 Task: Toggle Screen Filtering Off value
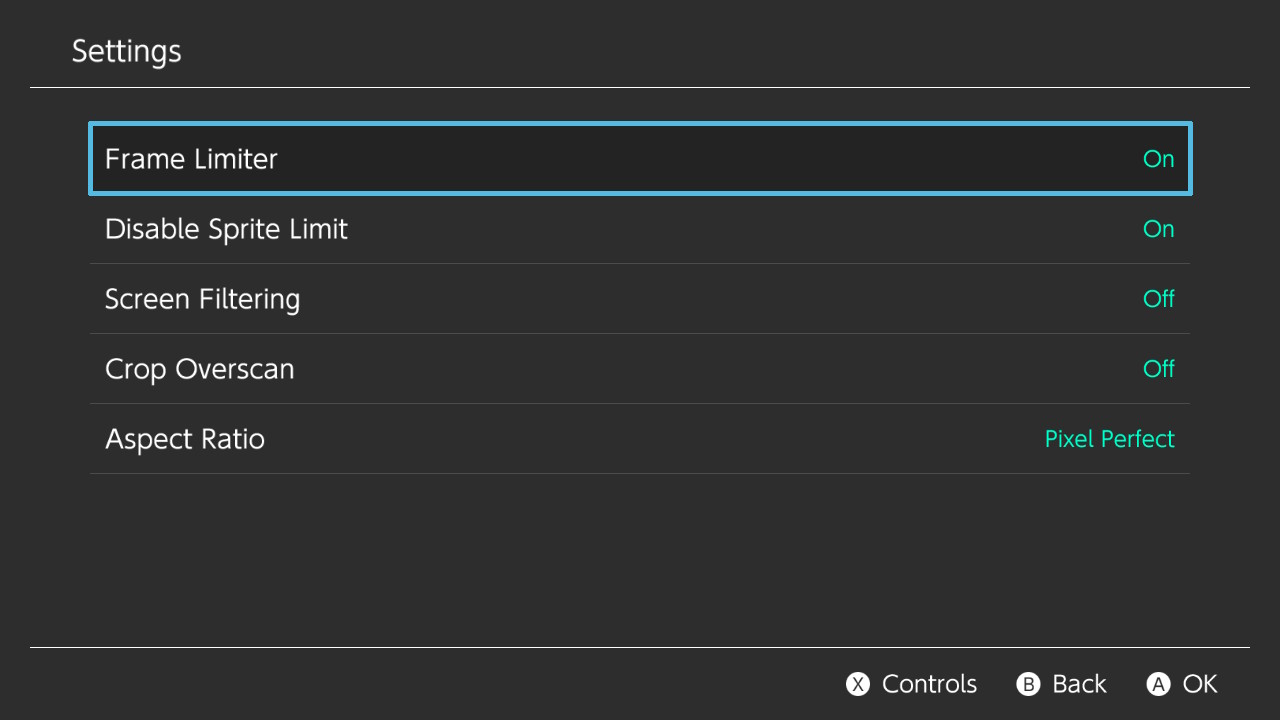point(1158,299)
